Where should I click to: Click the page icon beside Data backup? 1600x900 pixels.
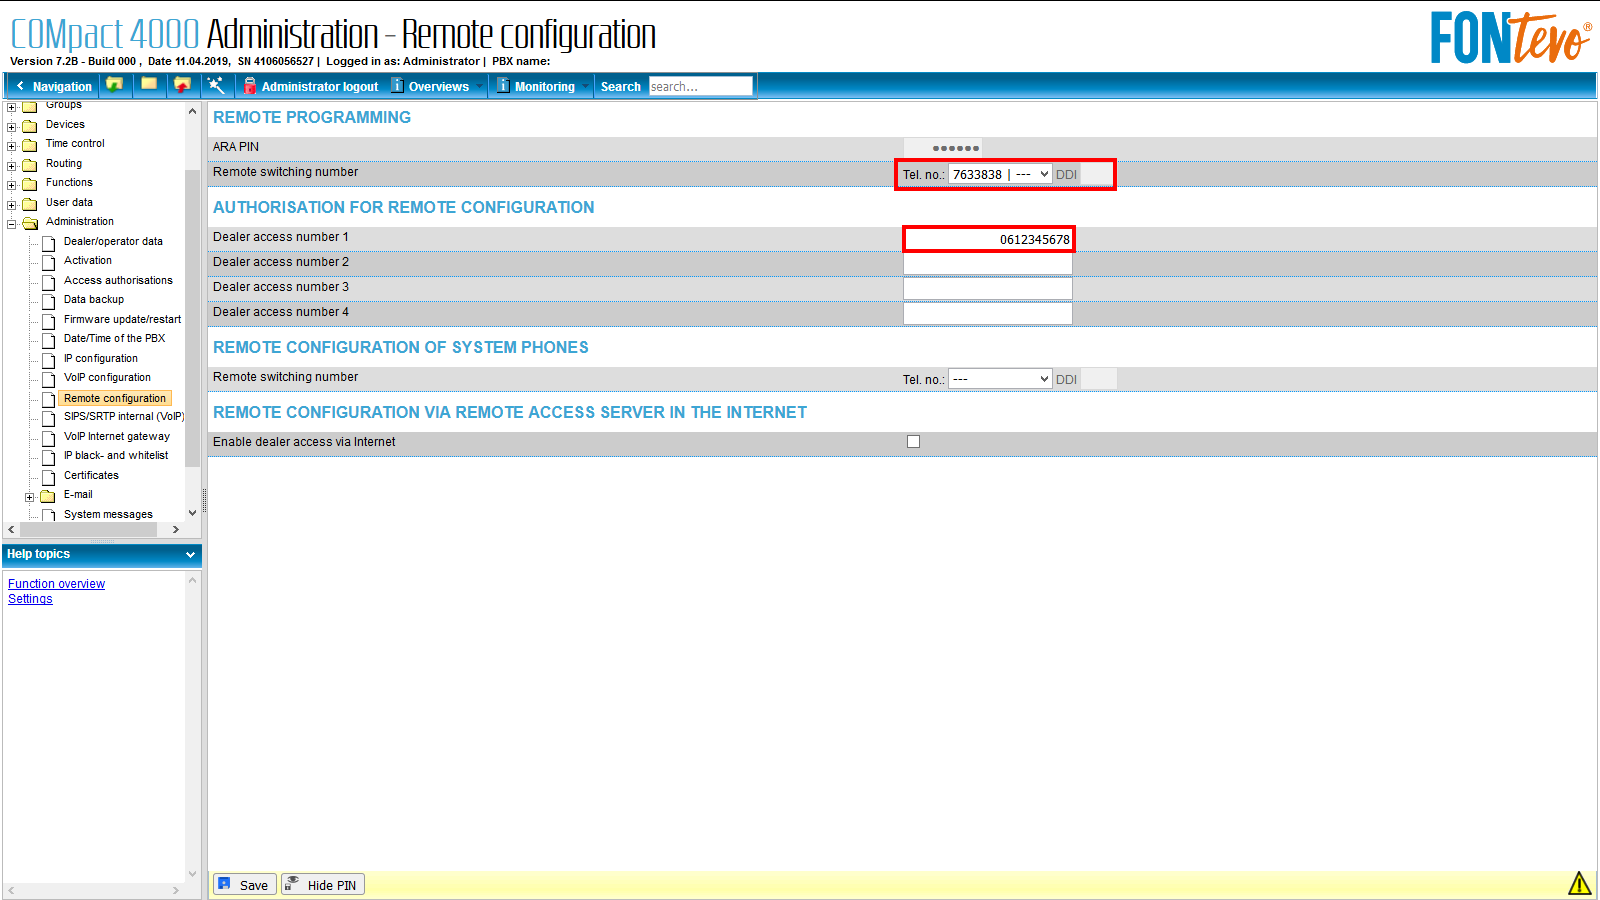click(x=48, y=300)
